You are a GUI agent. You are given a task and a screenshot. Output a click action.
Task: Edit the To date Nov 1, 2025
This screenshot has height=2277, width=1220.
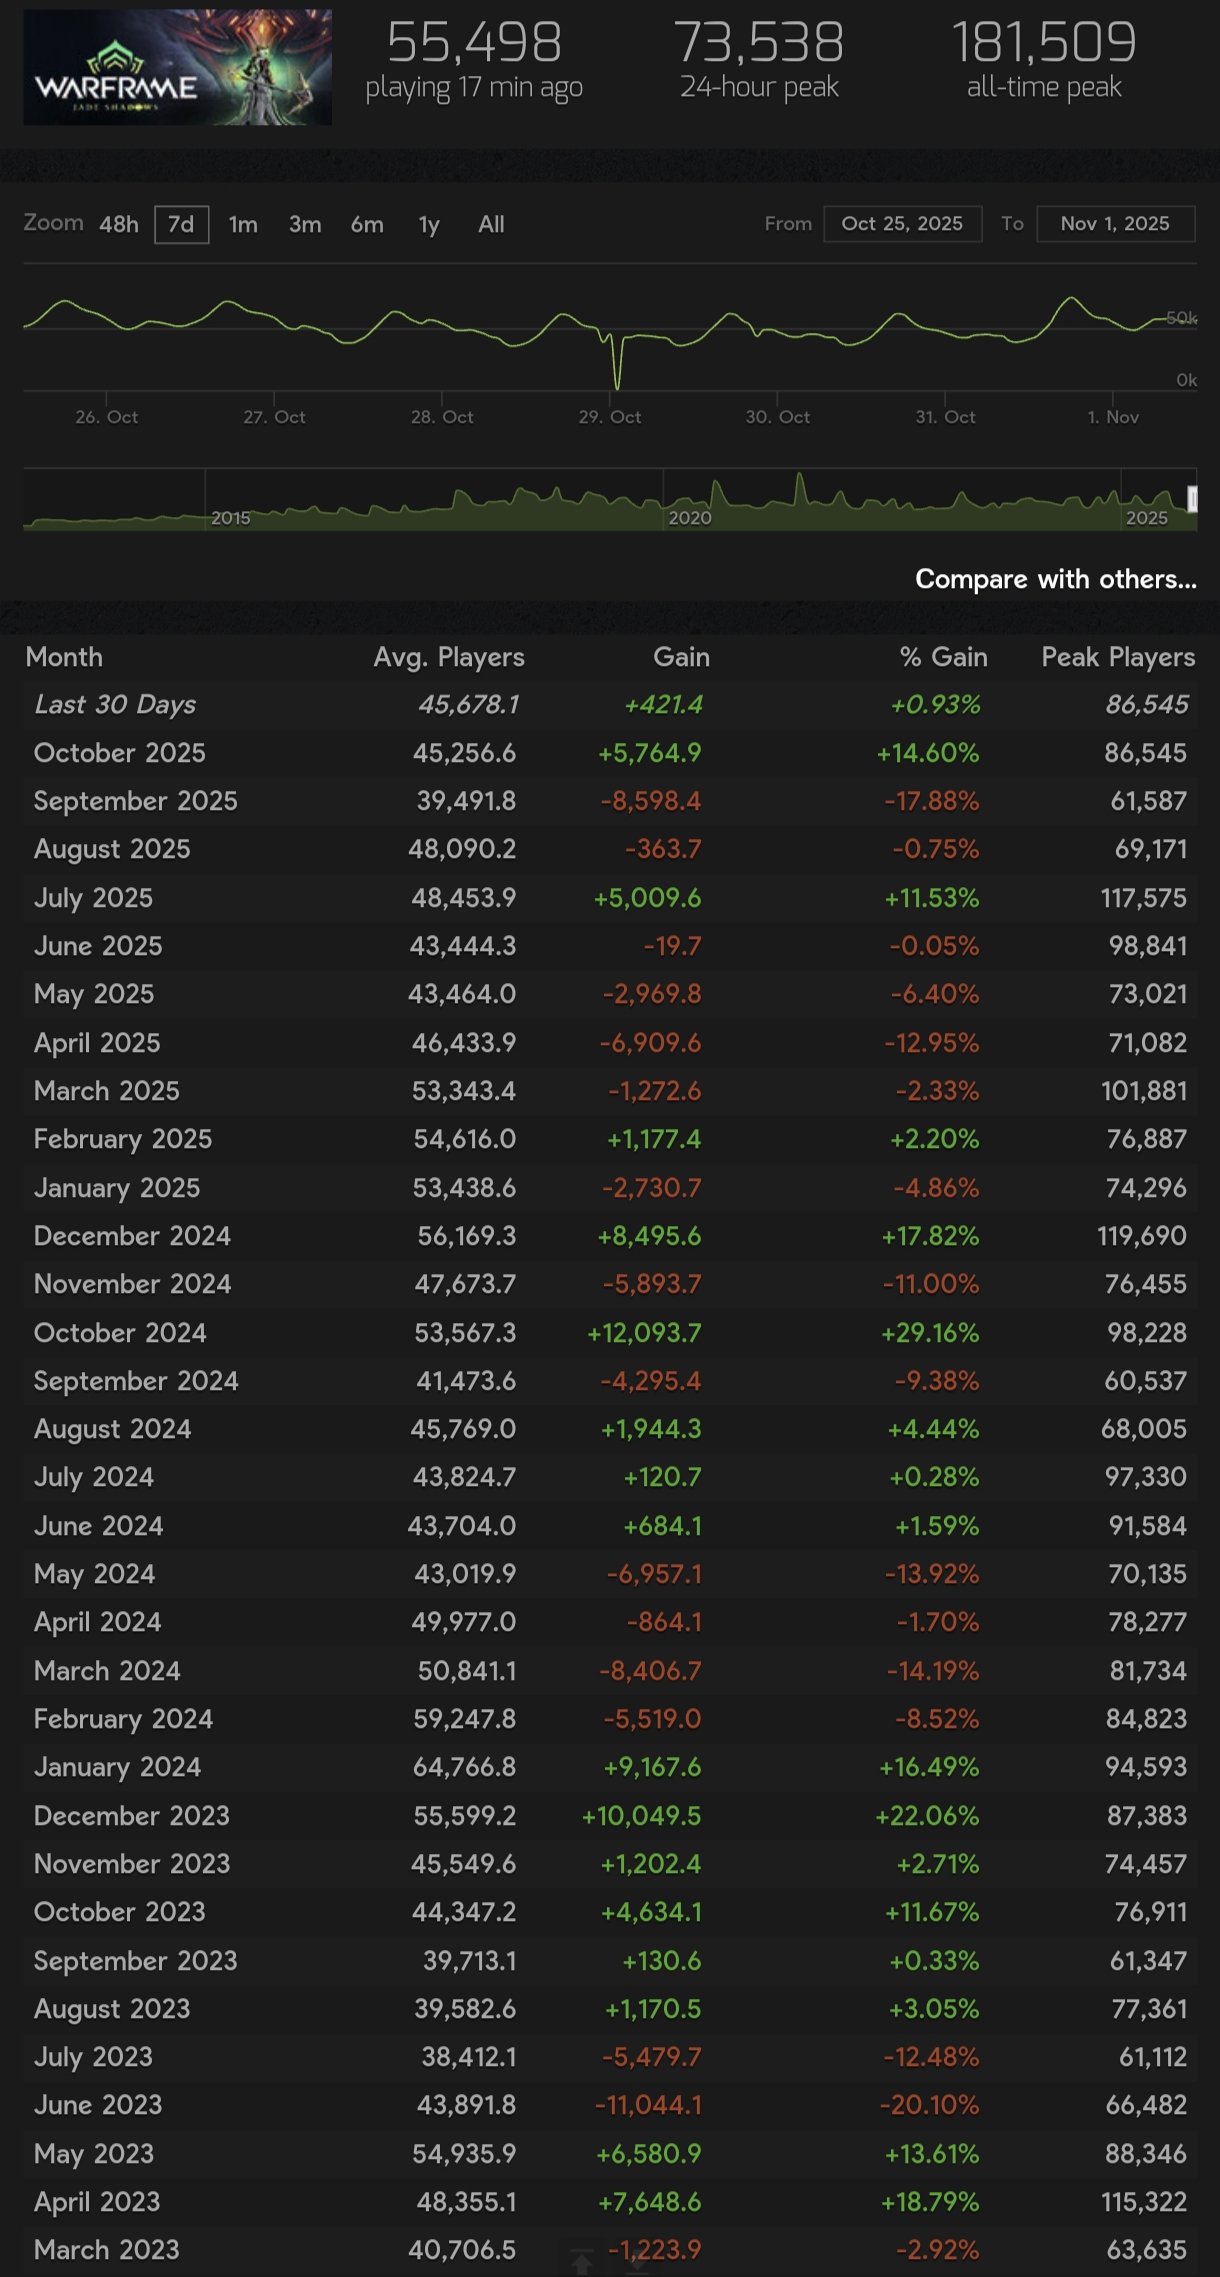1115,224
